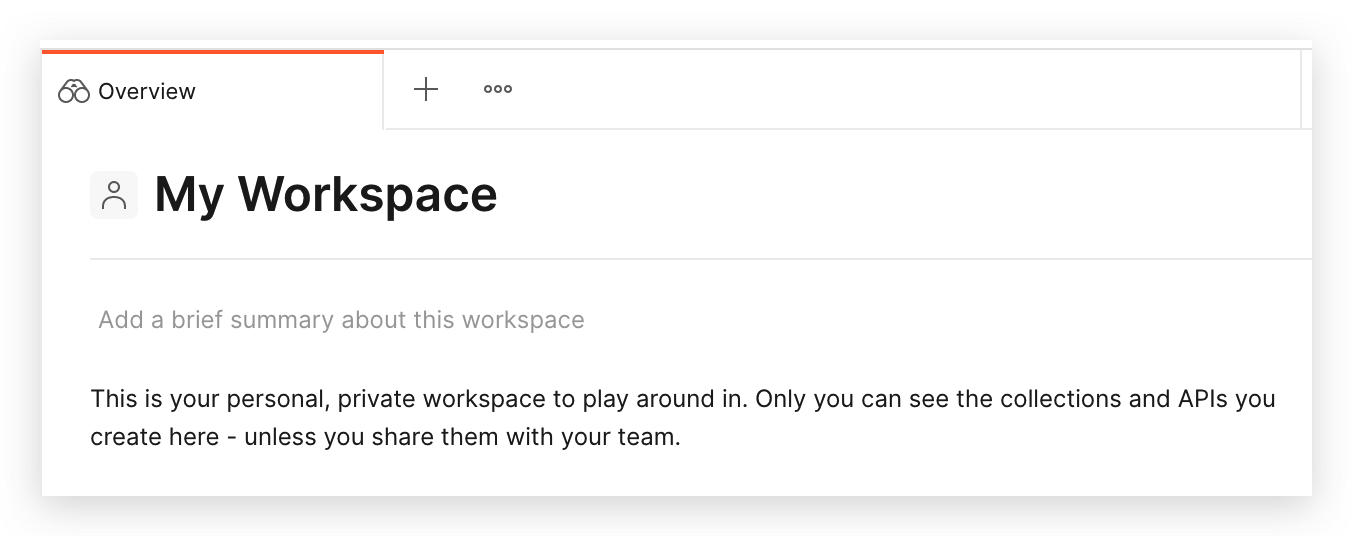Image resolution: width=1352 pixels, height=536 pixels.
Task: Click the workspace description paragraph
Action: (683, 418)
